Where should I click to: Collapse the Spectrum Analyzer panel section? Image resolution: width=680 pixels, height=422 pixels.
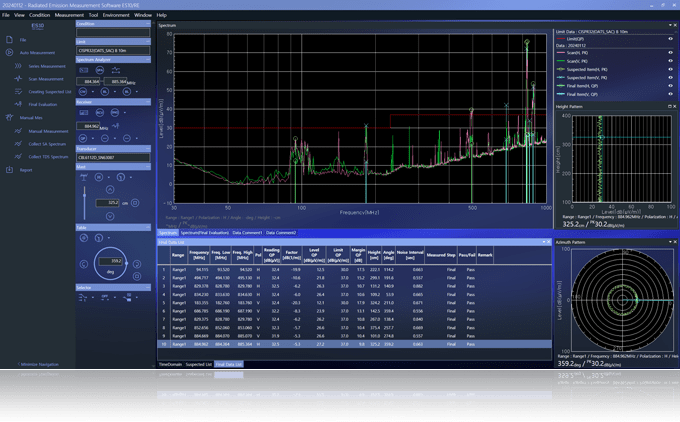click(148, 59)
